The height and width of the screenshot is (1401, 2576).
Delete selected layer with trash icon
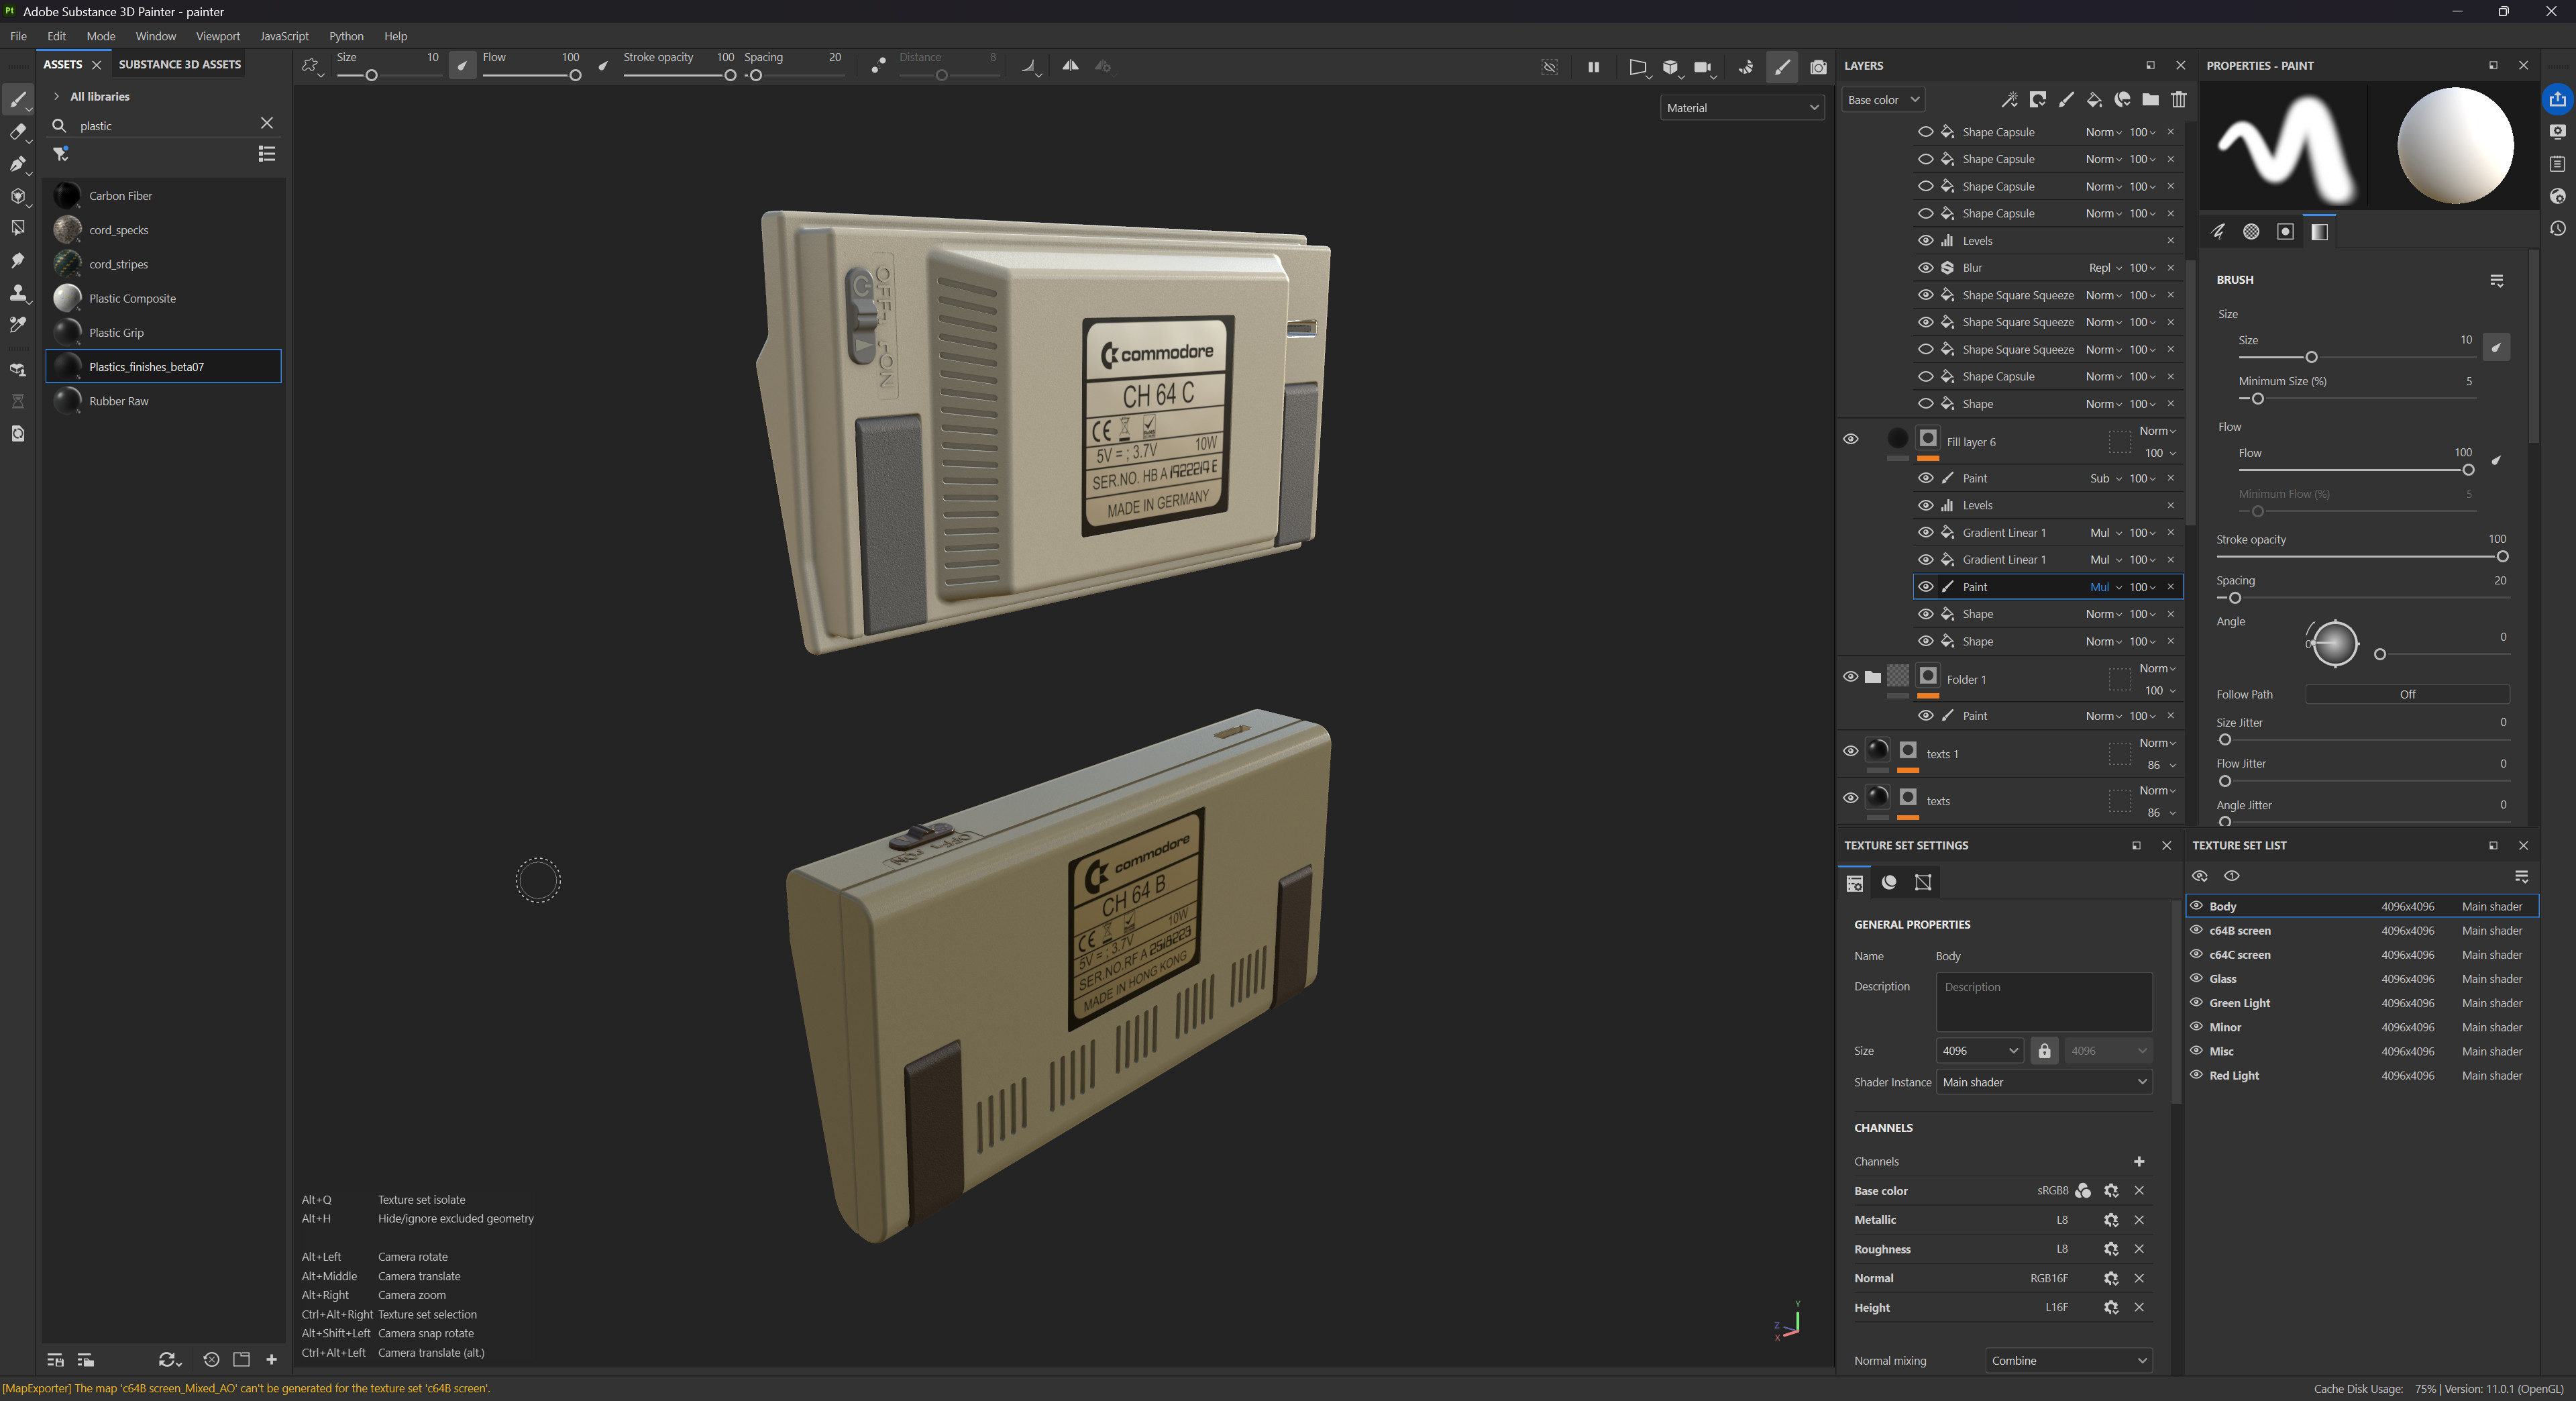[x=2178, y=99]
